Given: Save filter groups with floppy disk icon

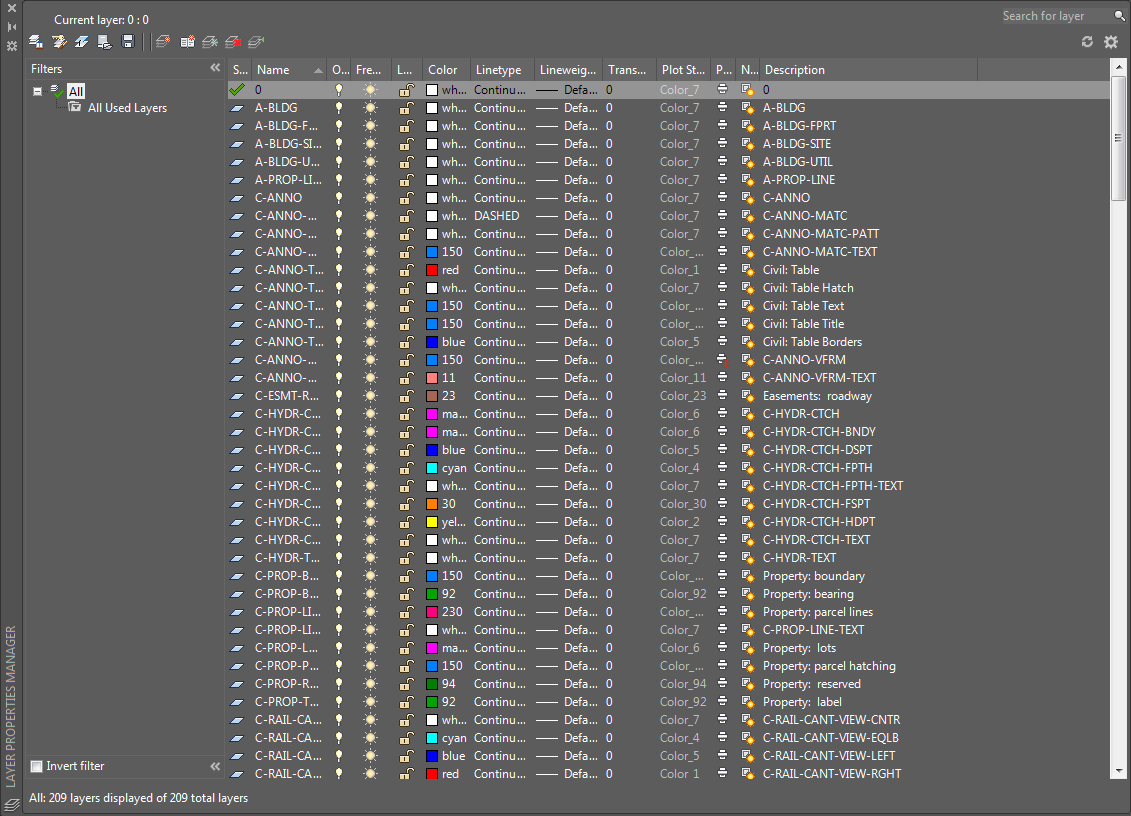Looking at the screenshot, I should 128,42.
